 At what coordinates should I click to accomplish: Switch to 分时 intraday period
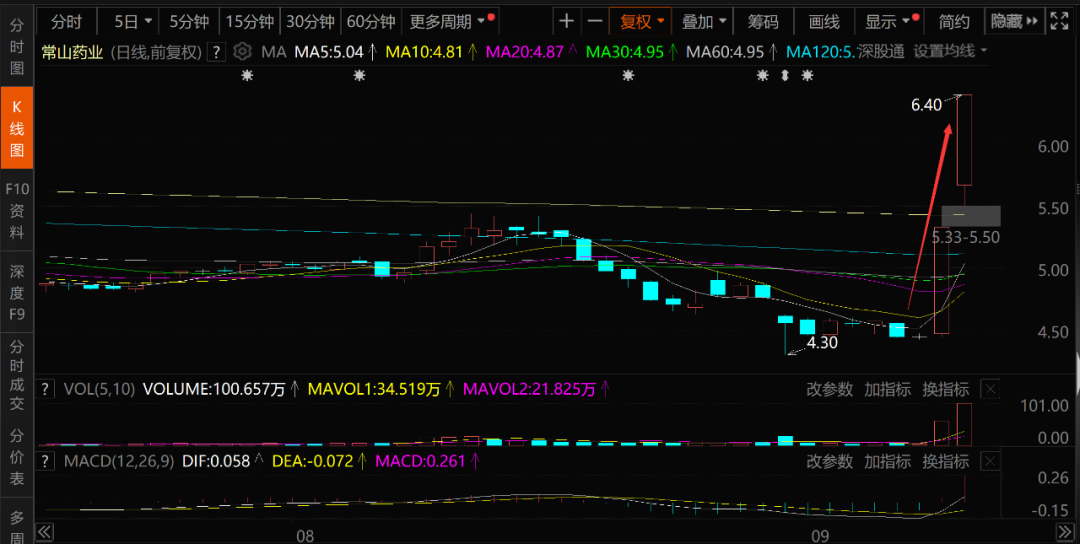tap(67, 22)
